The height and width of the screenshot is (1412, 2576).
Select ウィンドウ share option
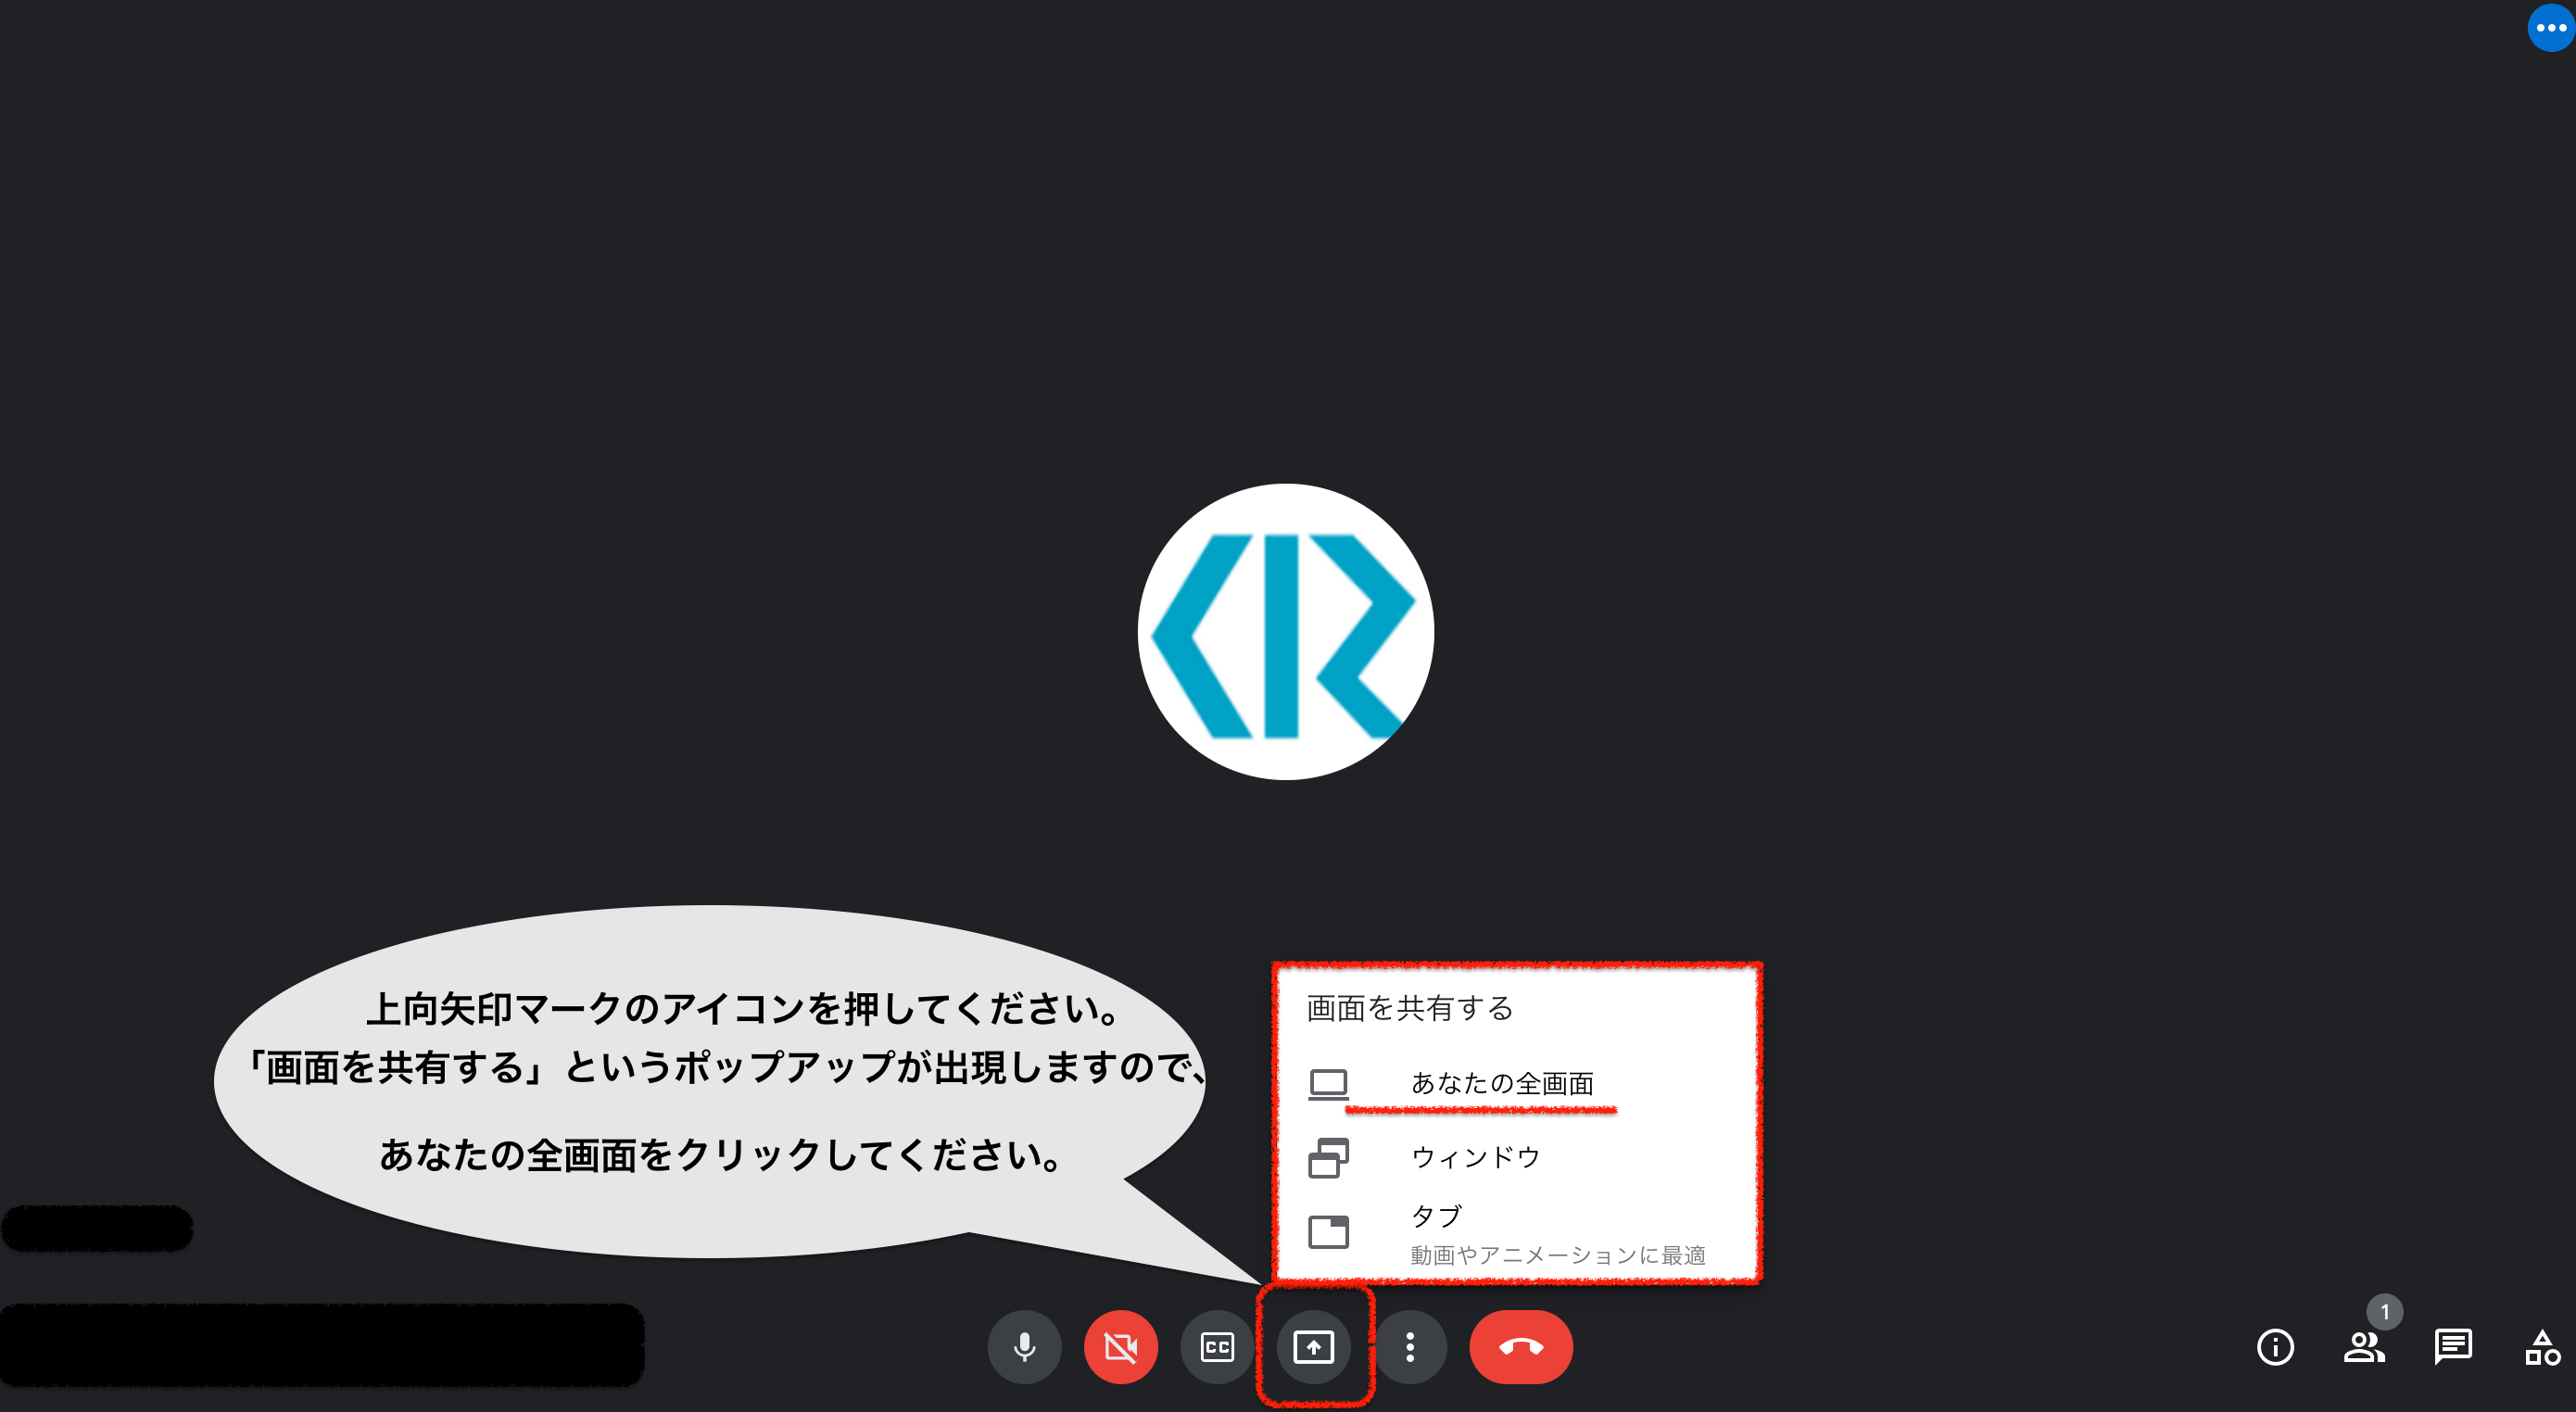1475,1157
